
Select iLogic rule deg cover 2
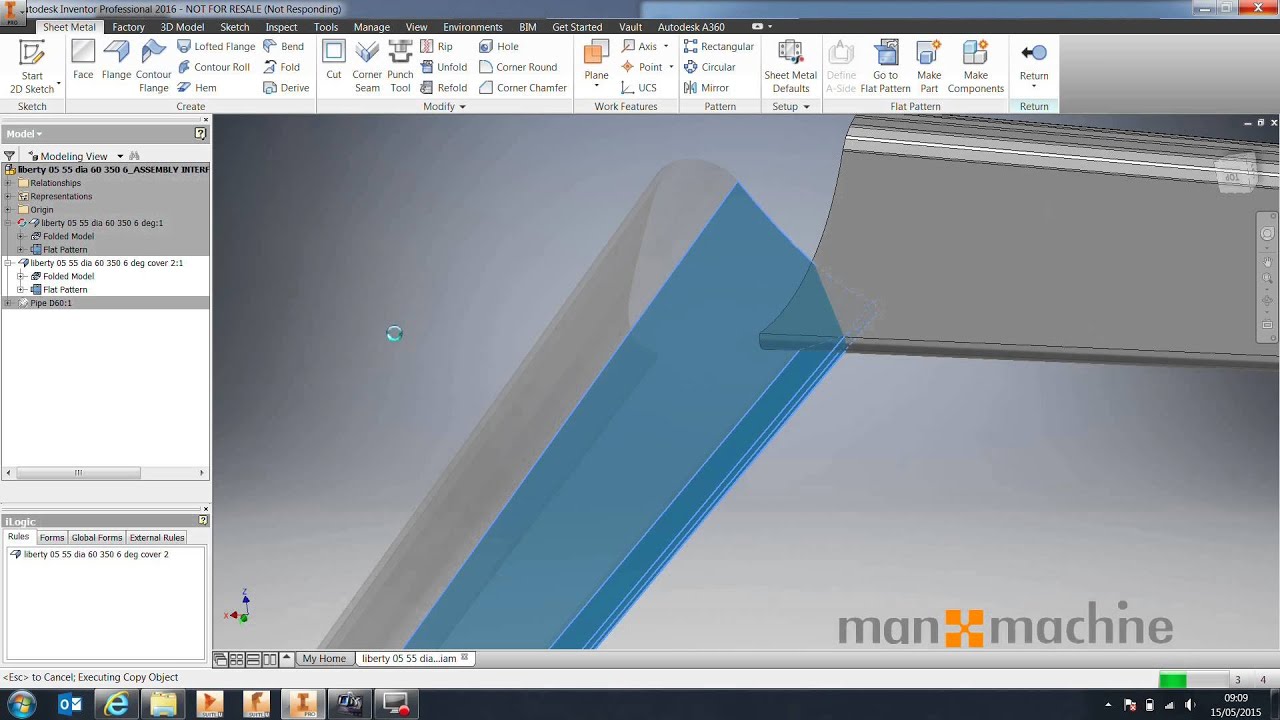tap(96, 554)
